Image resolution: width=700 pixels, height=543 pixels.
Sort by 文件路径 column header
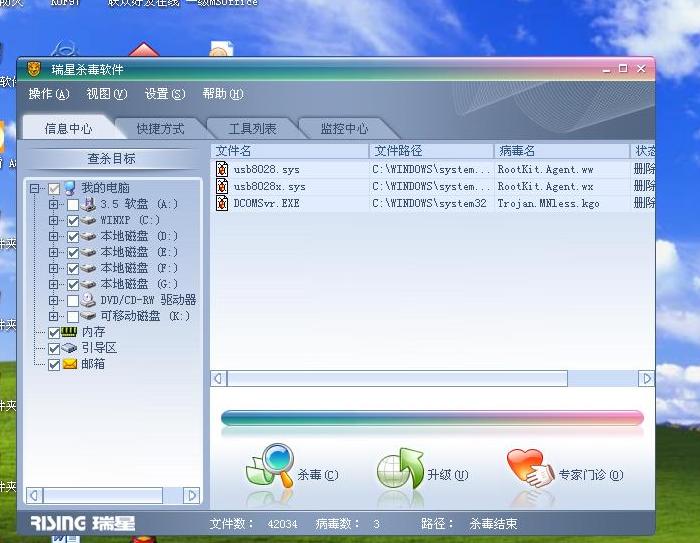(x=432, y=151)
